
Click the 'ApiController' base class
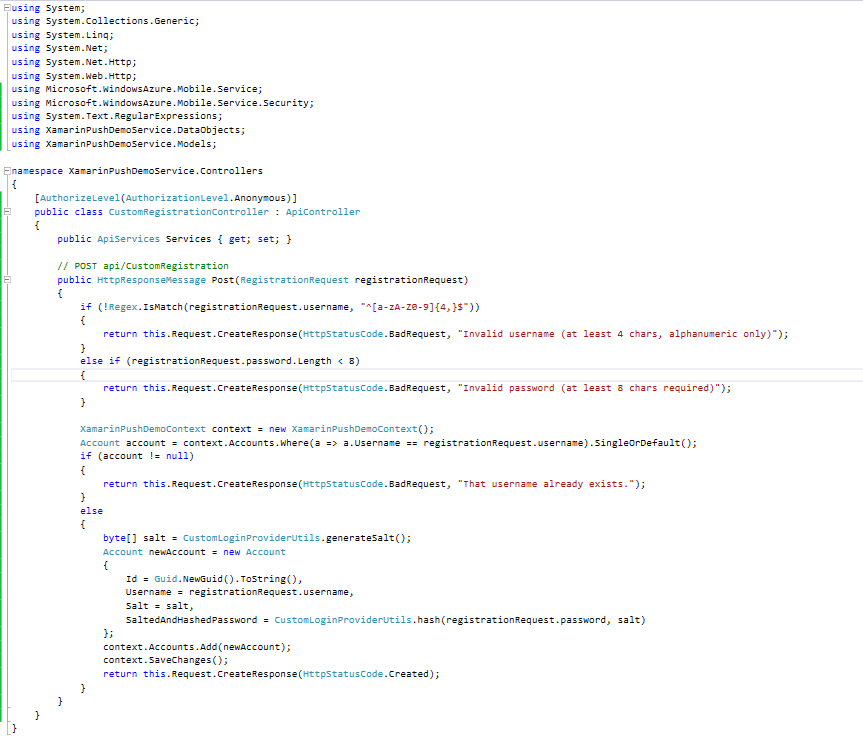point(323,212)
